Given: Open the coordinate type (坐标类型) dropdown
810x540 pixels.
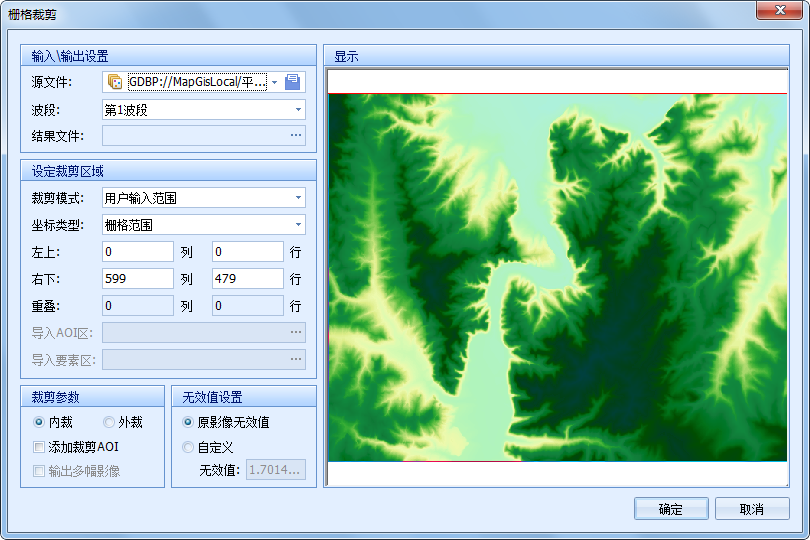Looking at the screenshot, I should point(298,225).
